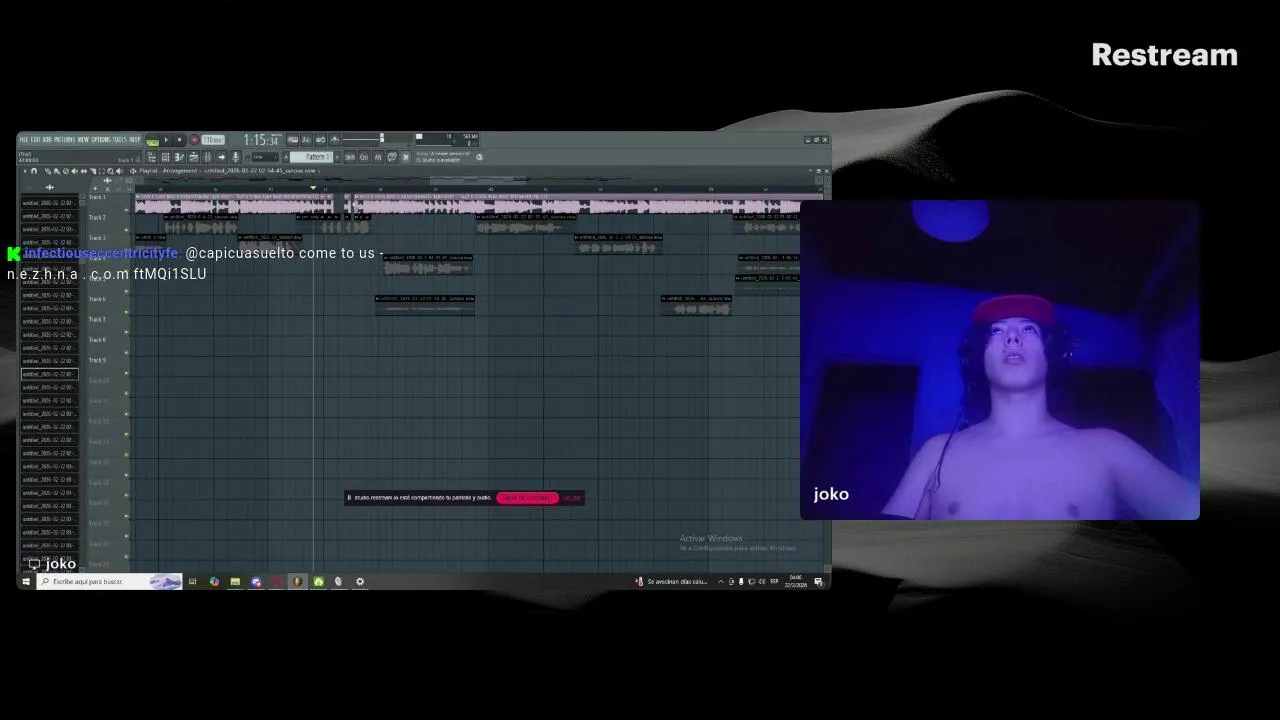1280x720 pixels.
Task: Open the FILE menu
Action: 25,139
